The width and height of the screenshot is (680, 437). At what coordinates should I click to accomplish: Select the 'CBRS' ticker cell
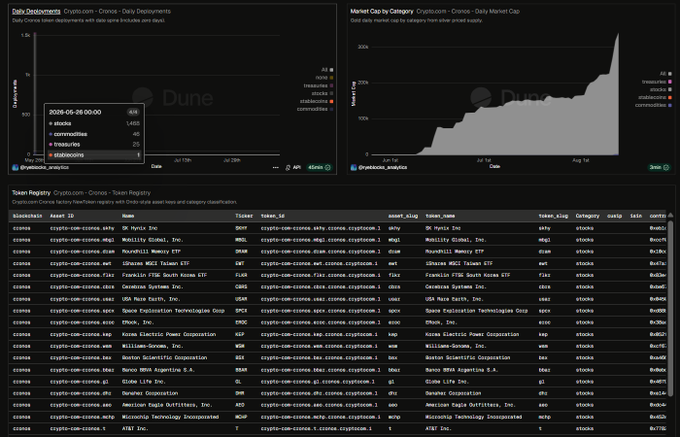click(x=241, y=287)
